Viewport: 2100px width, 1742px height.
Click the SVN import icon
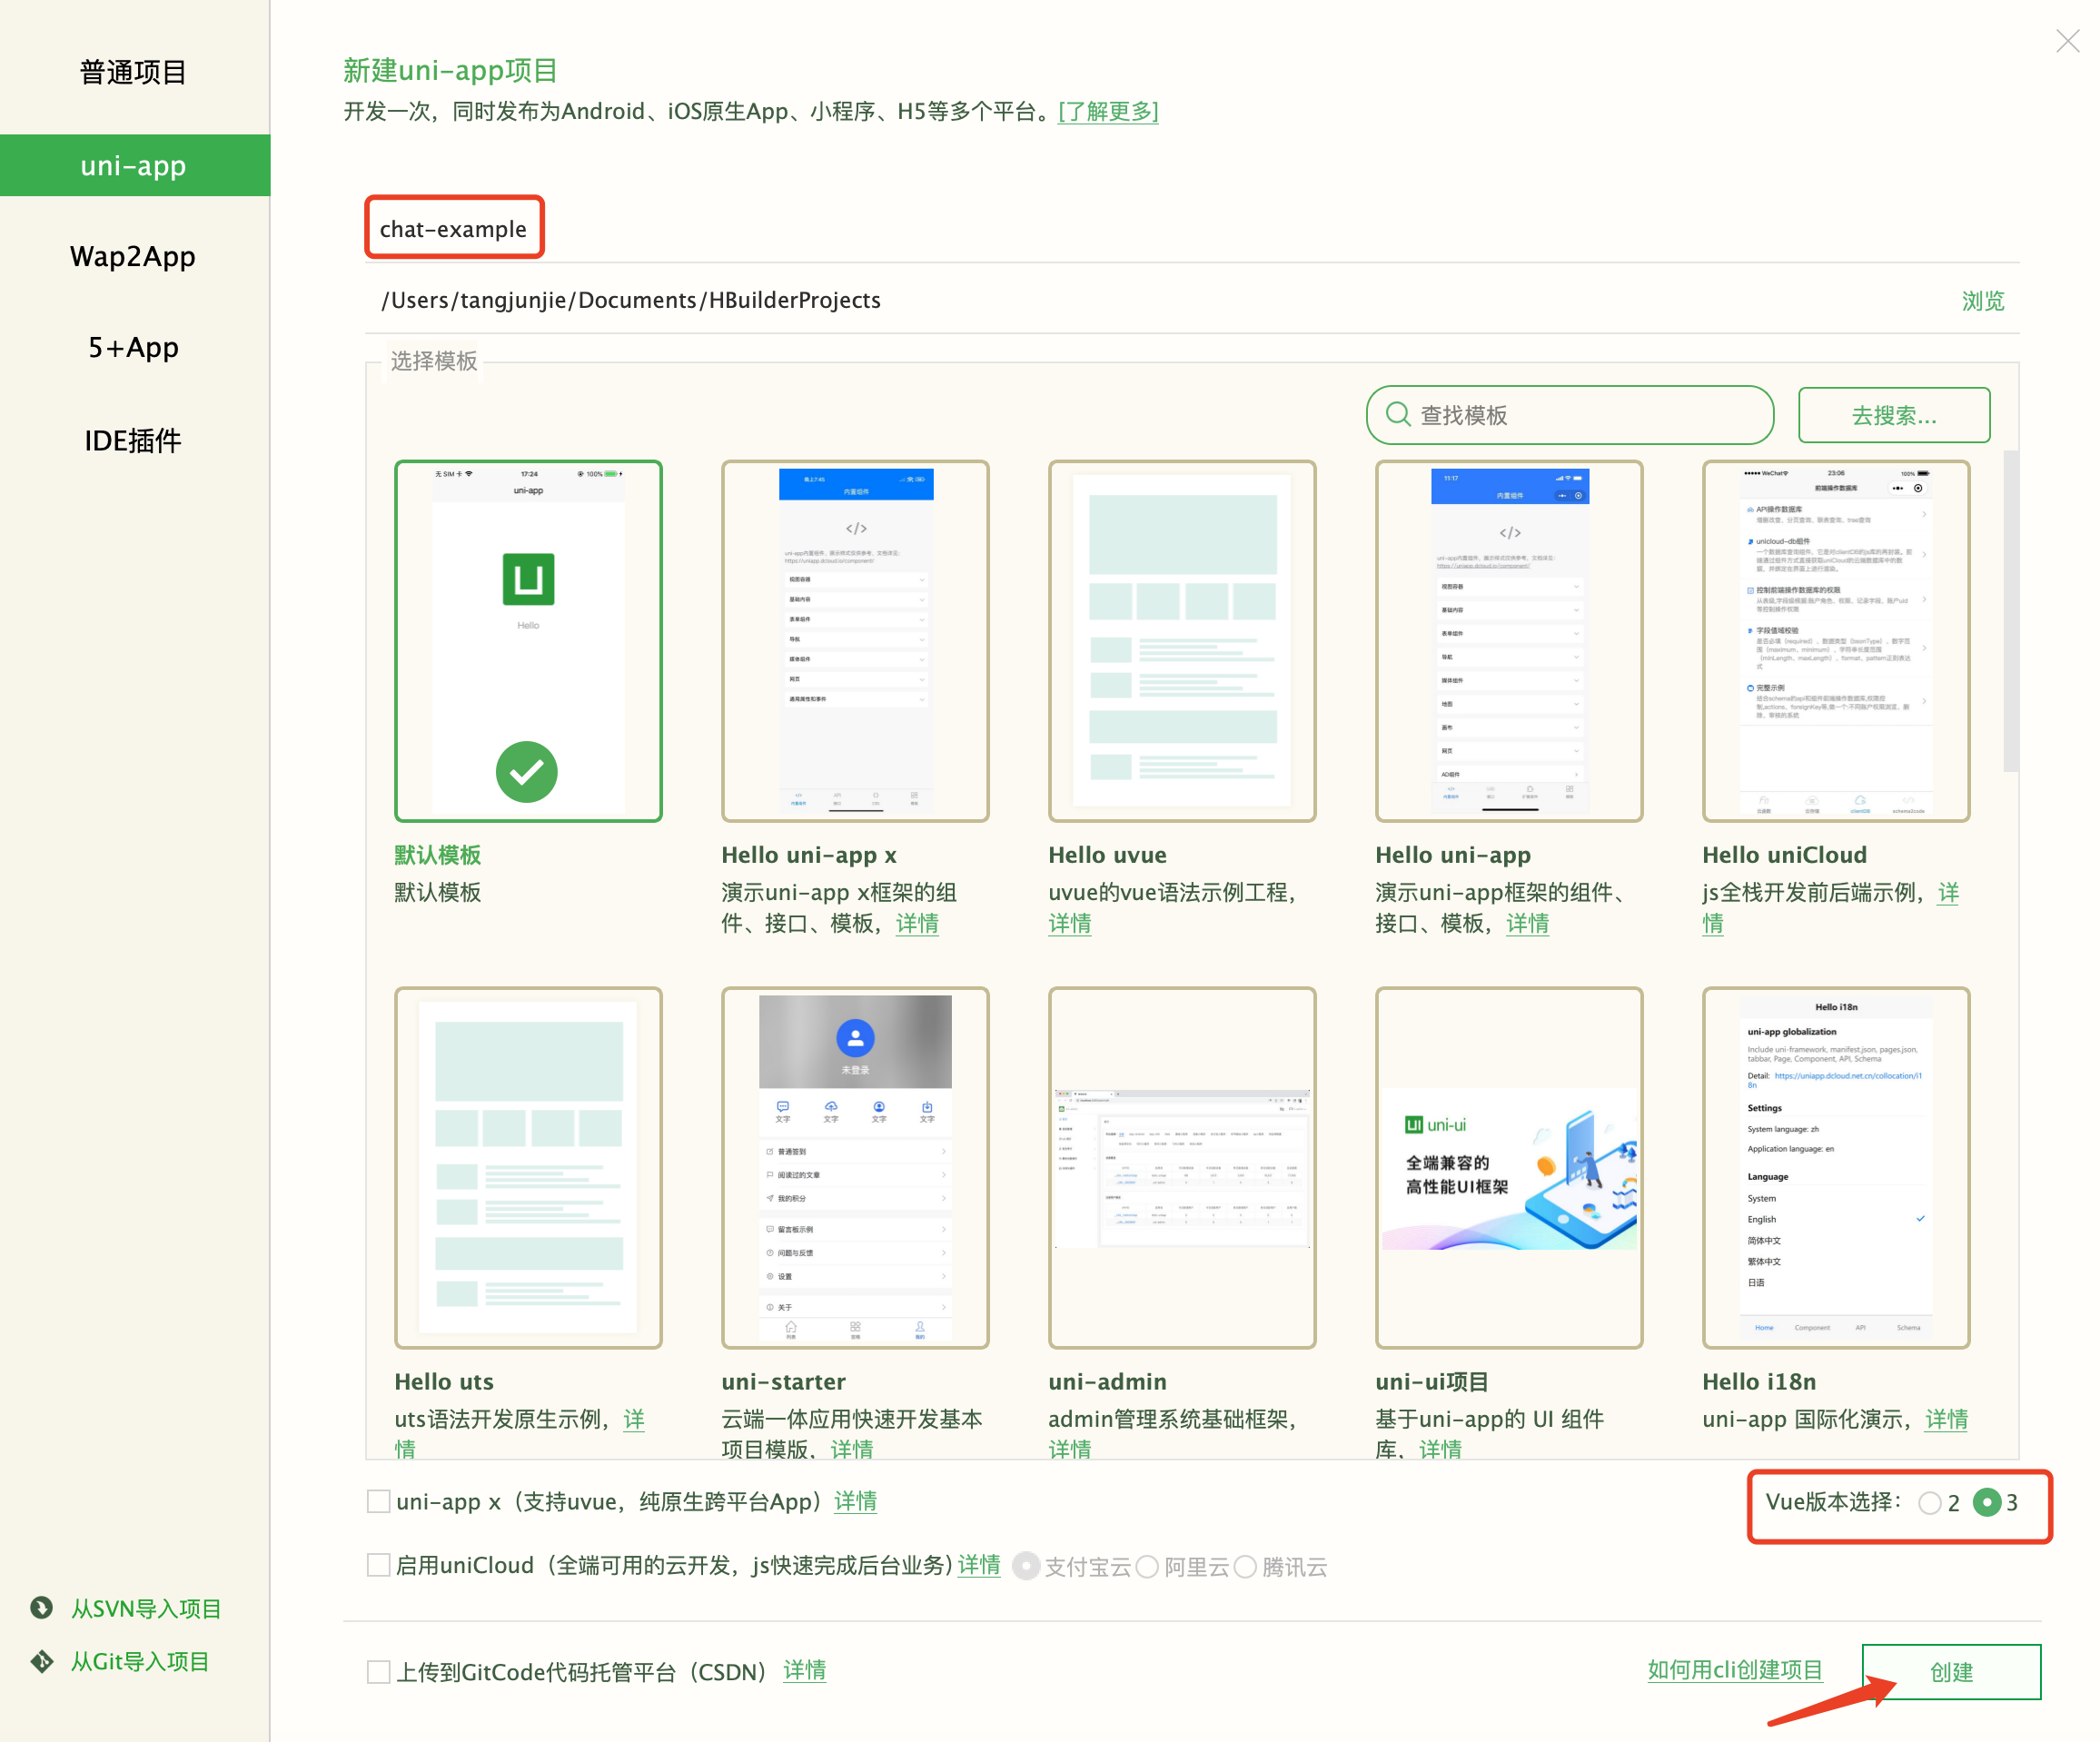42,1608
